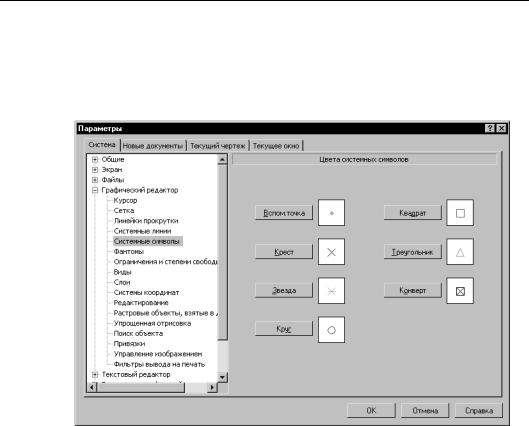This screenshot has height=426, width=529.
Task: Expand the Текстовый редактор node
Action: pos(95,374)
